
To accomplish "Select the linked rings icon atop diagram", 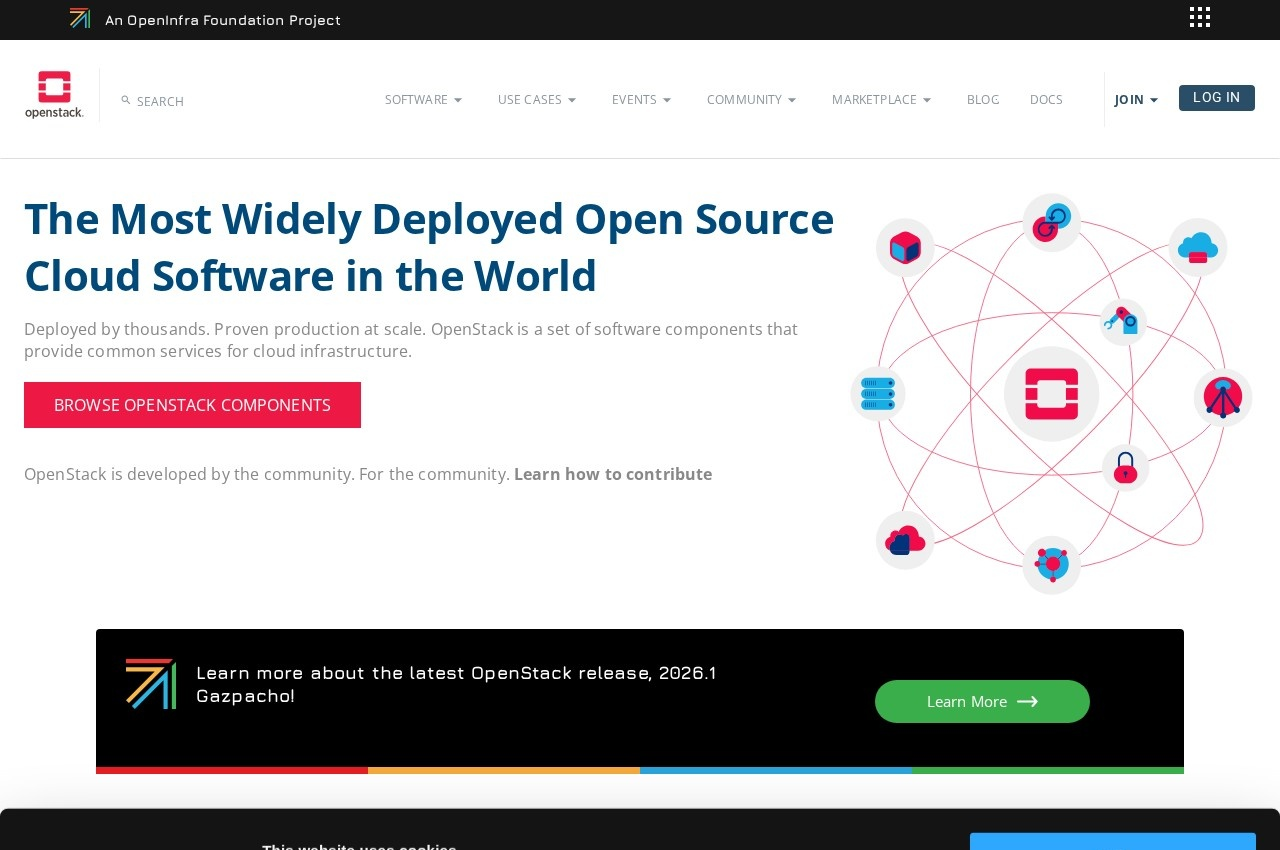I will click(x=1051, y=222).
